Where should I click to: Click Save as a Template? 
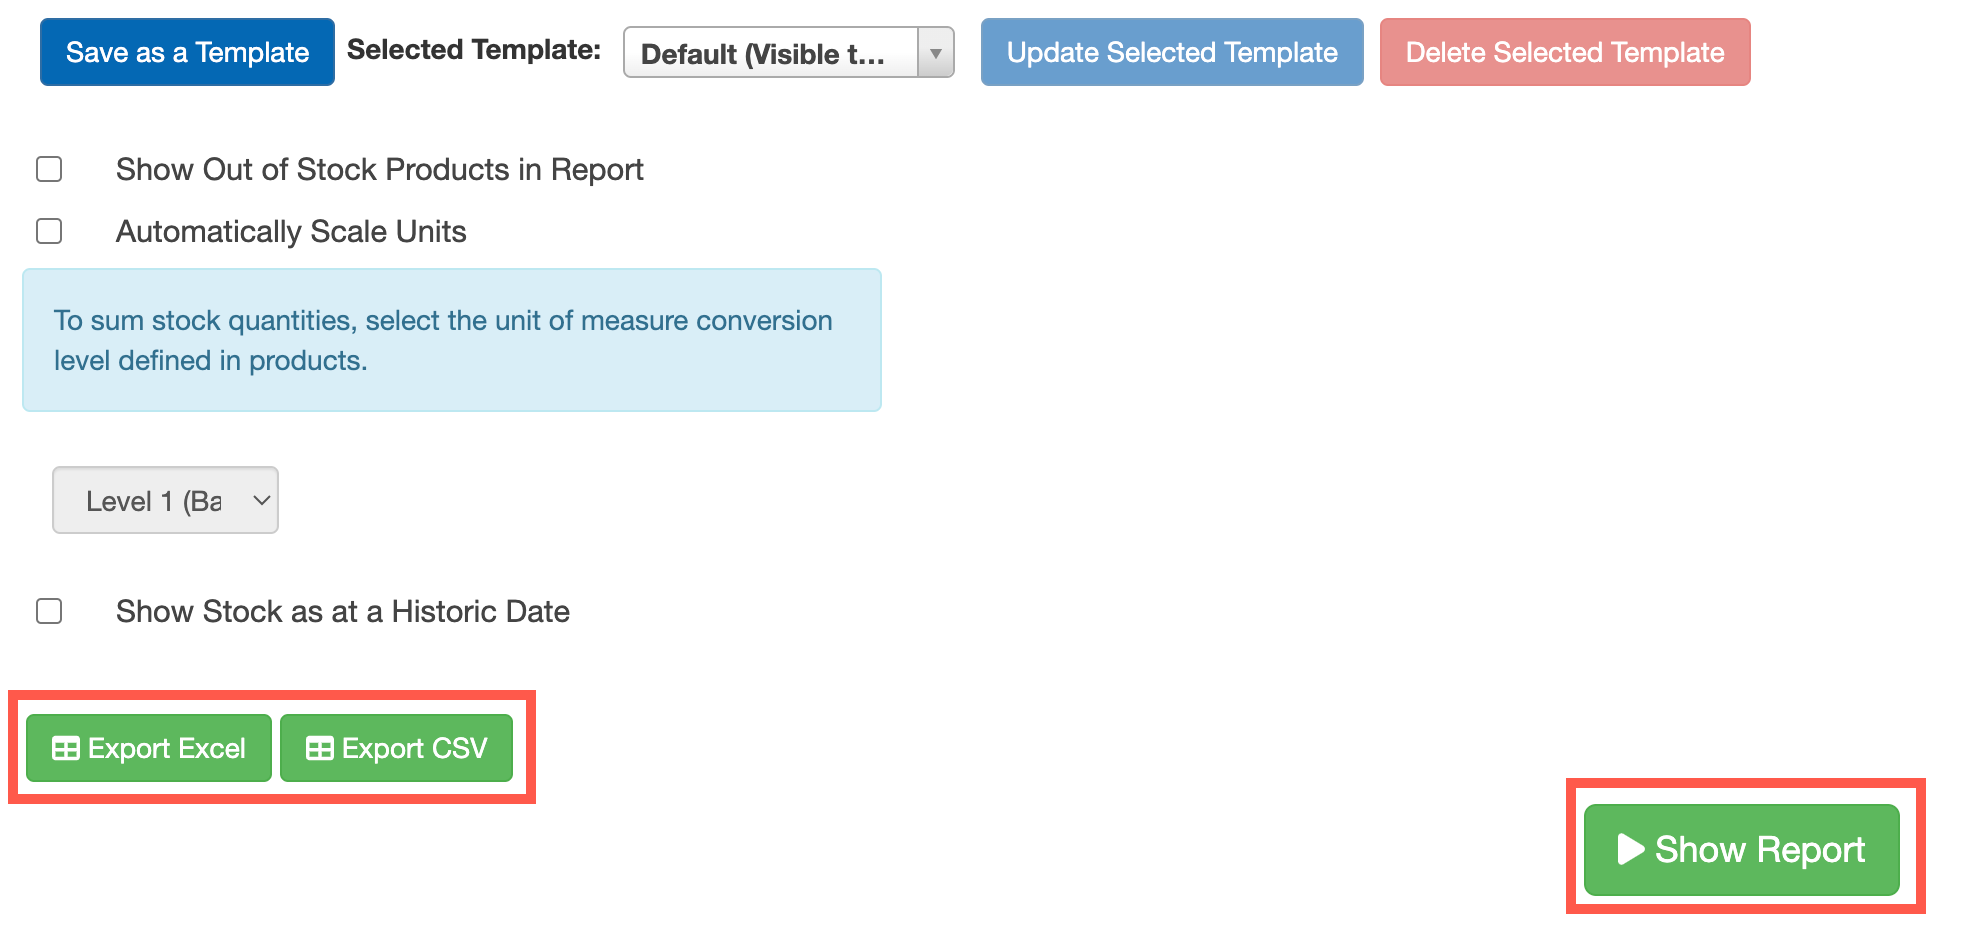pos(187,52)
